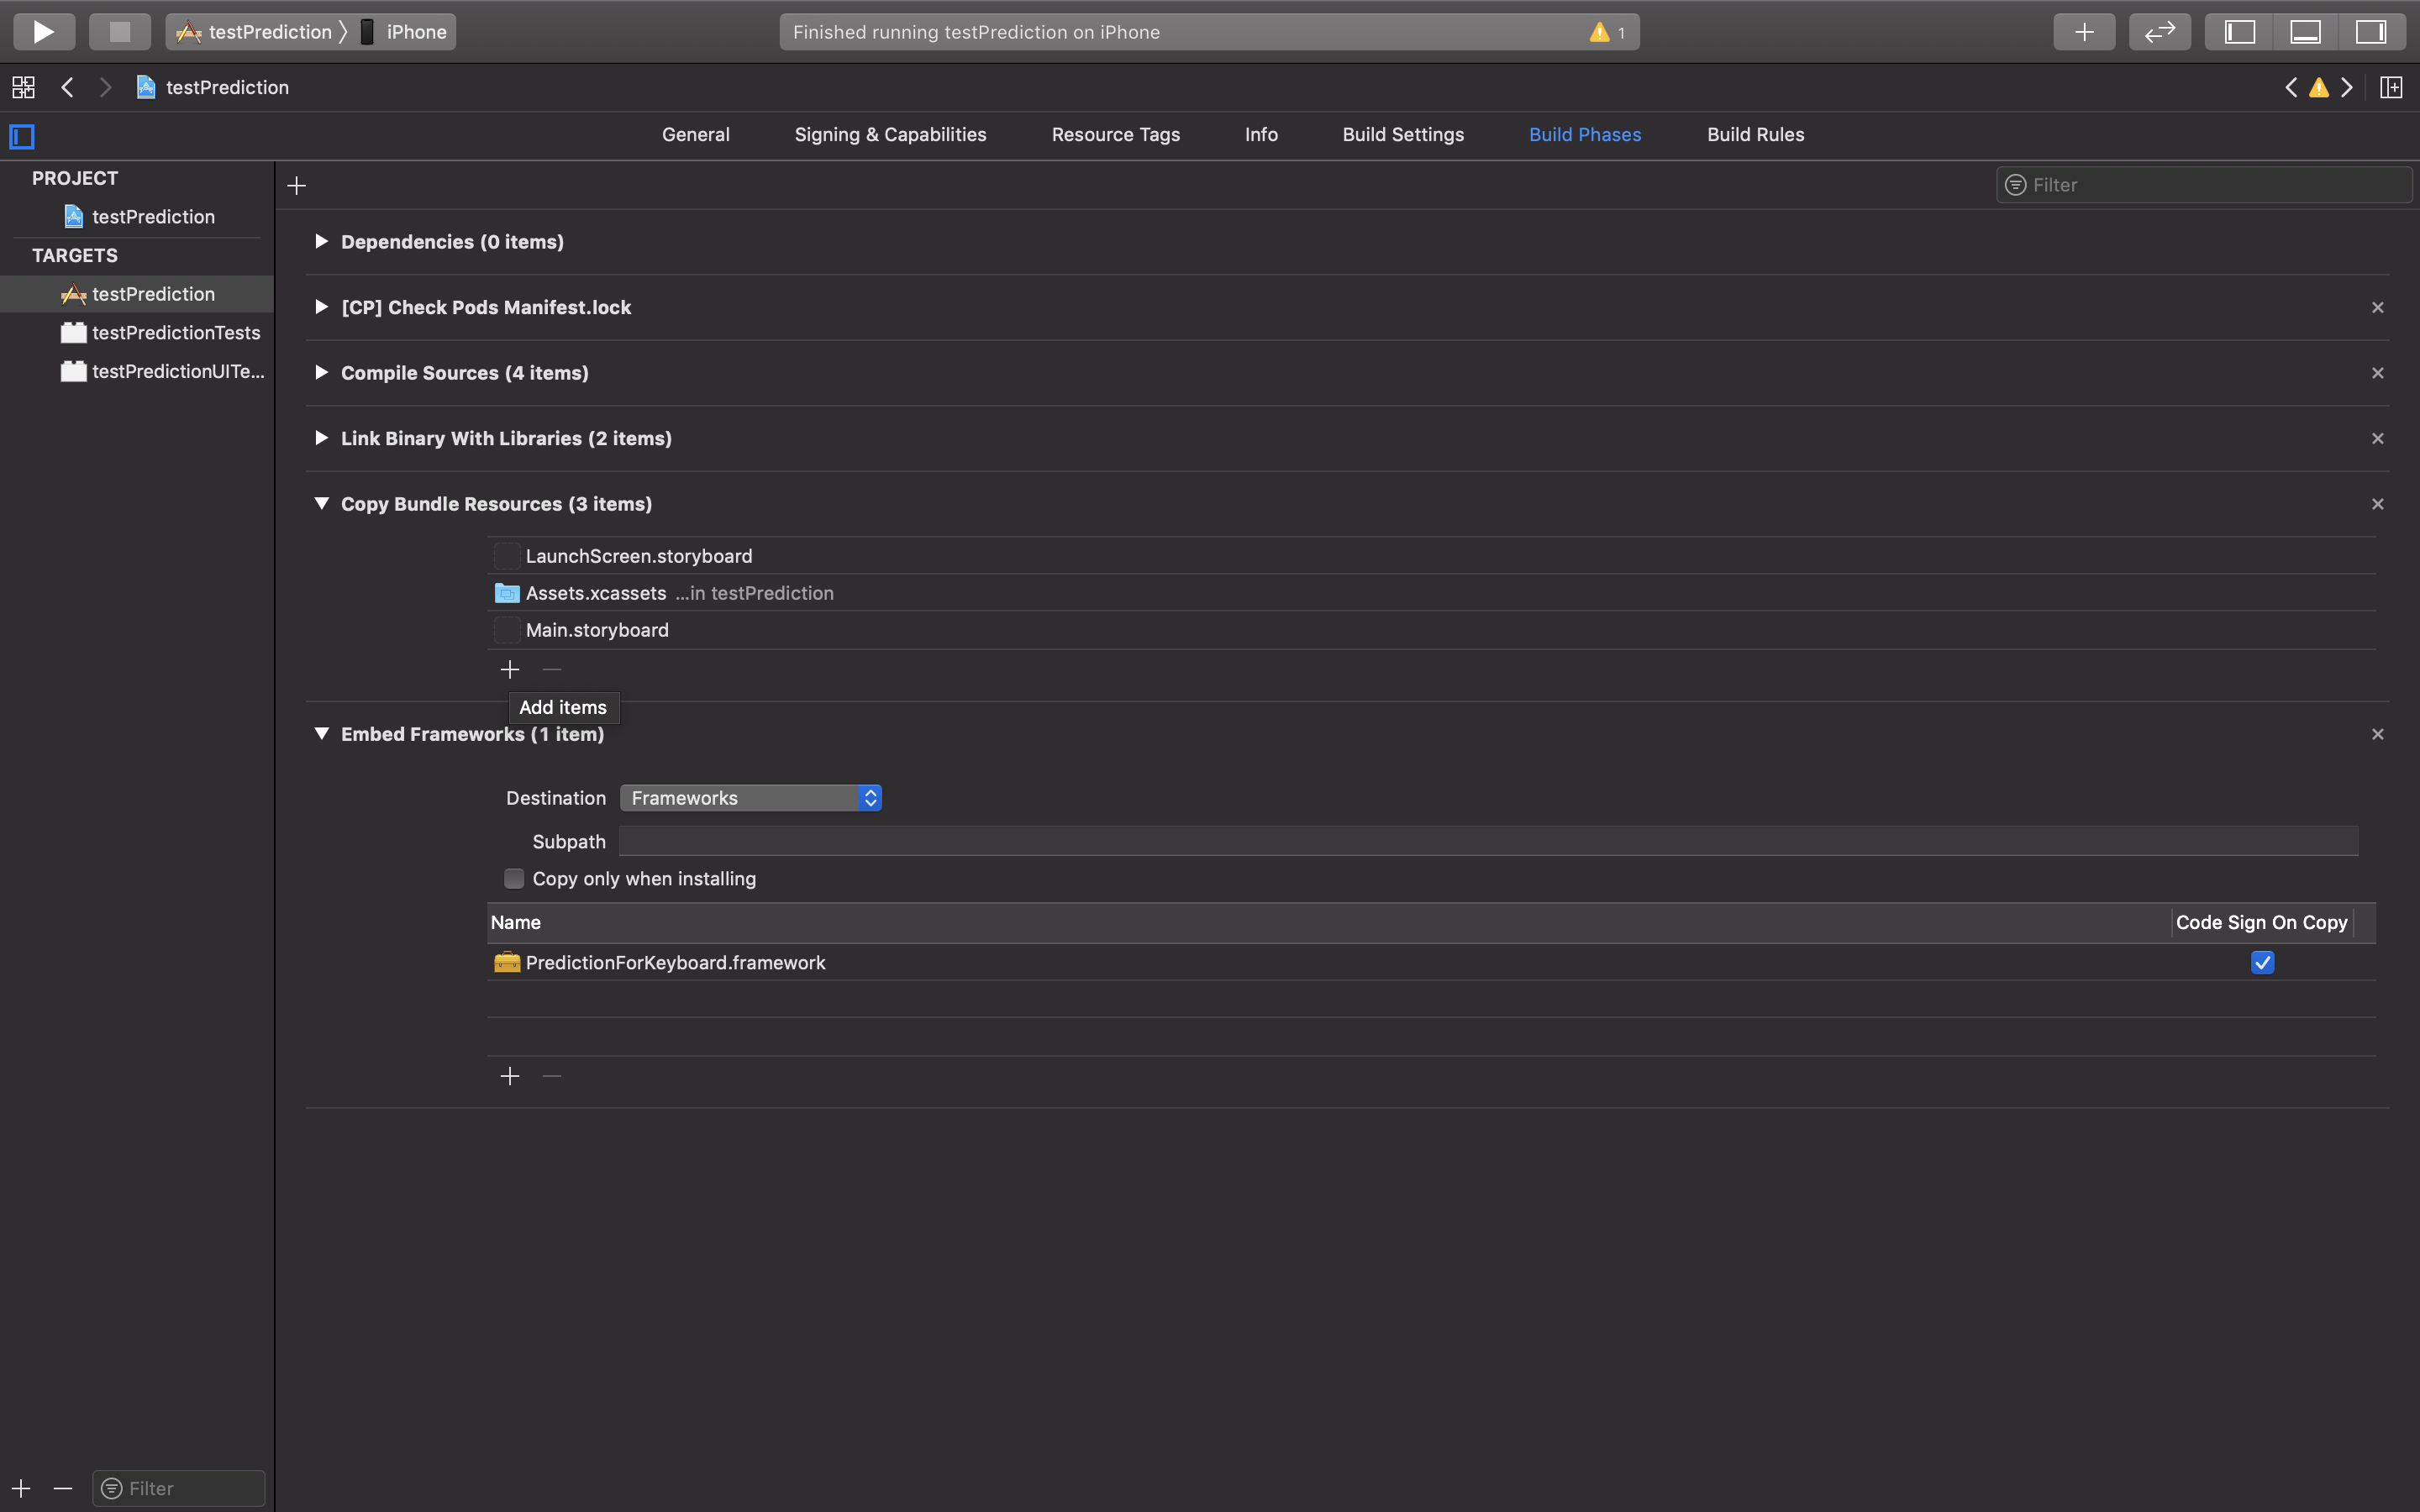This screenshot has height=1512, width=2420.
Task: Select the testPrediction project in the sidebar
Action: point(137,217)
